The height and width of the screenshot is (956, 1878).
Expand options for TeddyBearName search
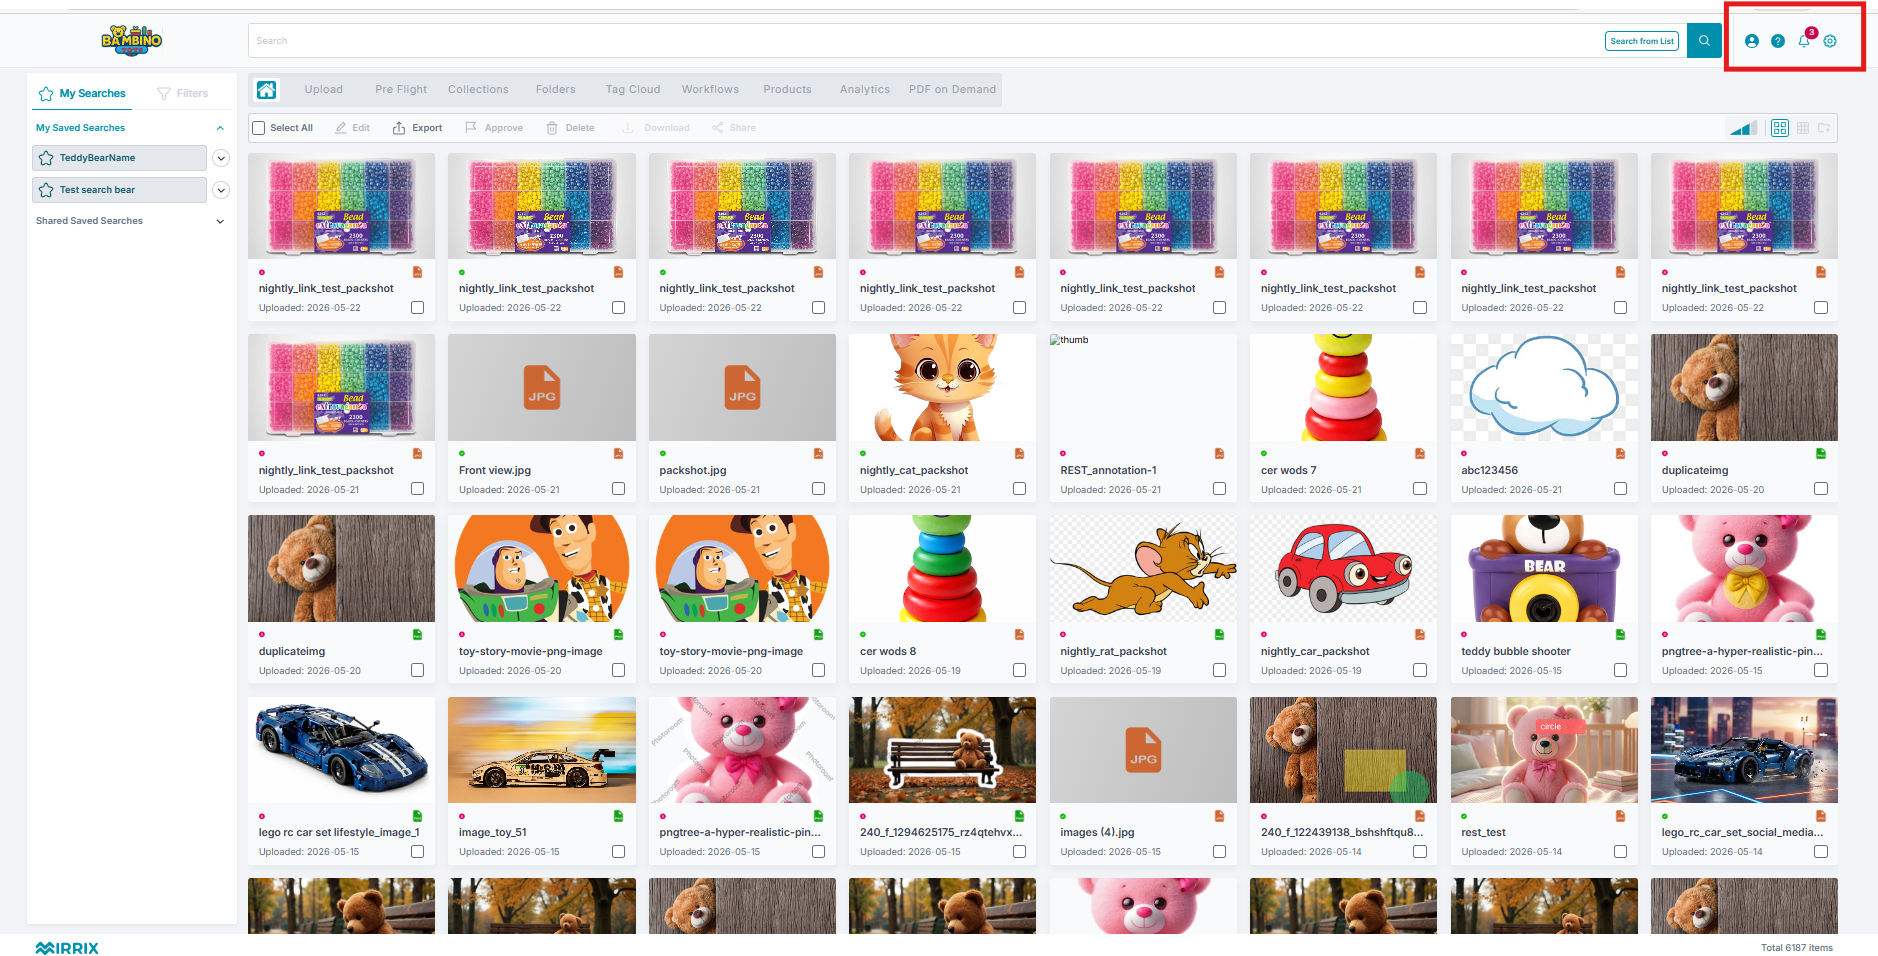click(x=222, y=158)
